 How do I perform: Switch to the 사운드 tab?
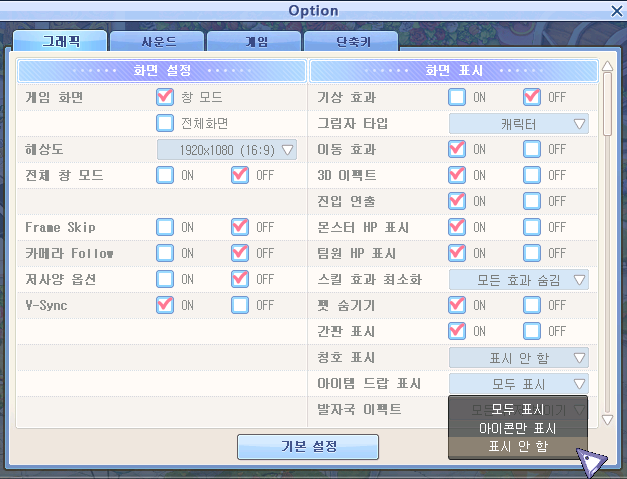[157, 42]
